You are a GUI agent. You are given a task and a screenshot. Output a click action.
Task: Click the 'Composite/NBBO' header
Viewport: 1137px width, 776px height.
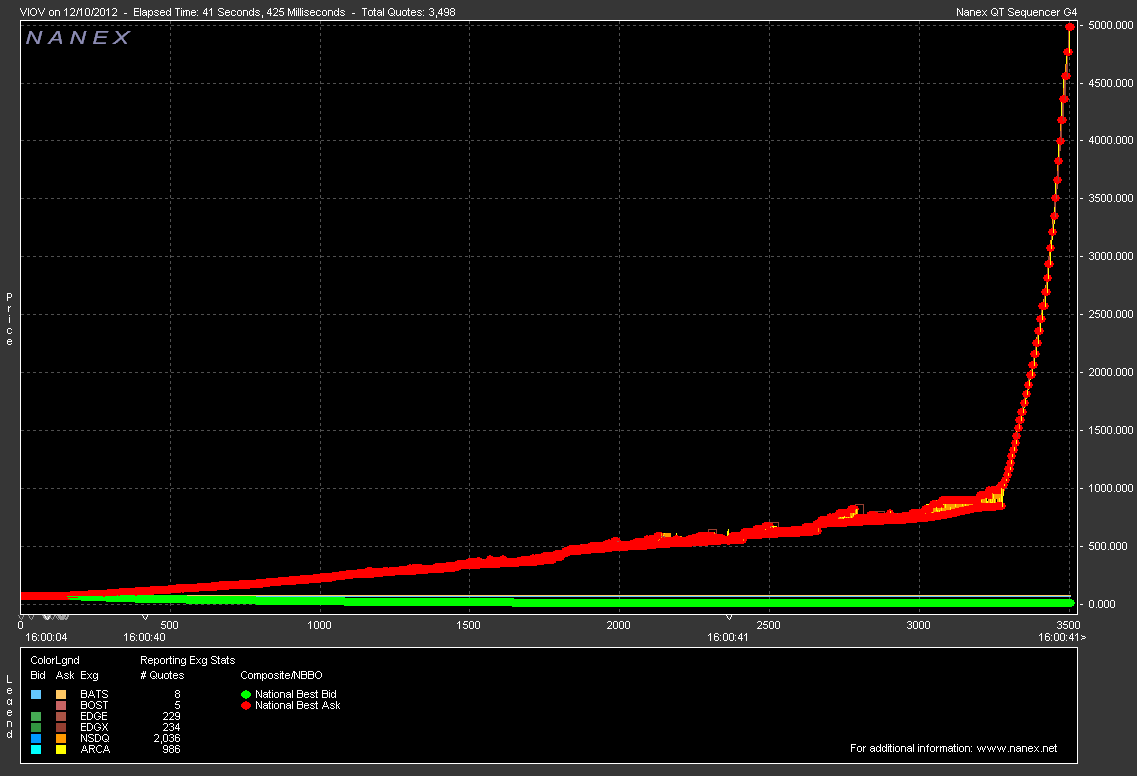(281, 675)
